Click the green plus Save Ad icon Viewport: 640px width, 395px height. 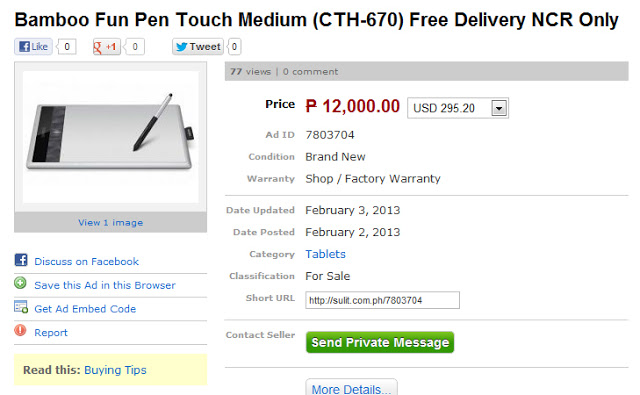[20, 283]
